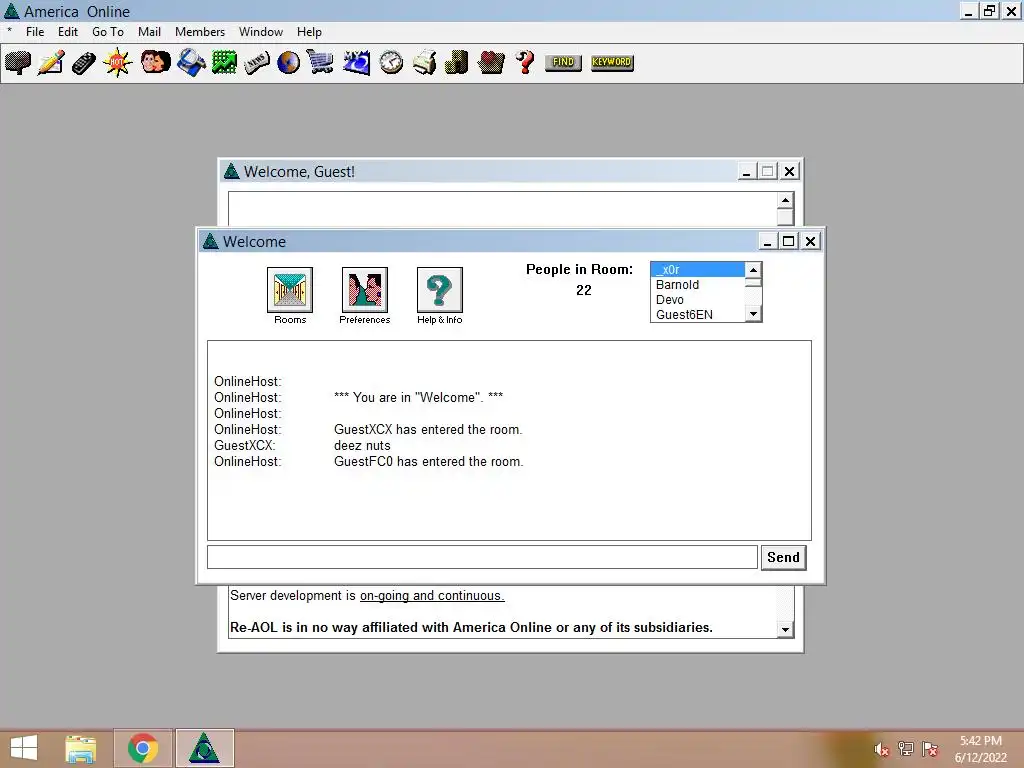This screenshot has width=1024, height=768.
Task: Close the Welcome, Guest! window
Action: click(x=789, y=172)
